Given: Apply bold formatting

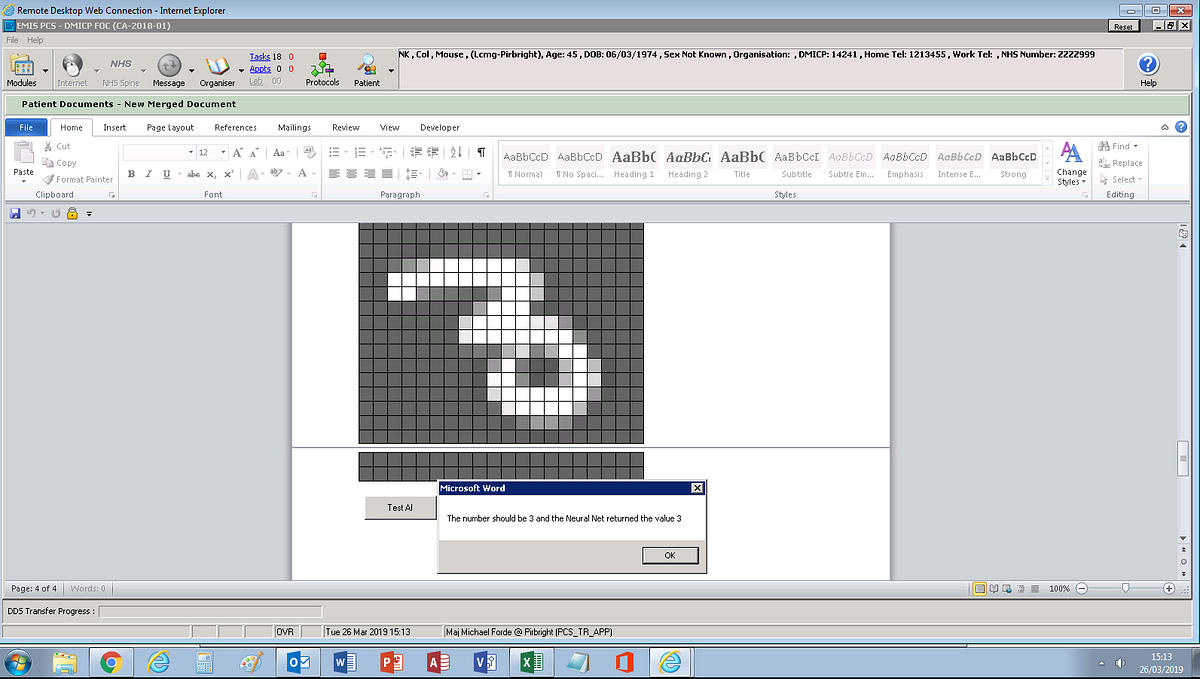Looking at the screenshot, I should [131, 173].
